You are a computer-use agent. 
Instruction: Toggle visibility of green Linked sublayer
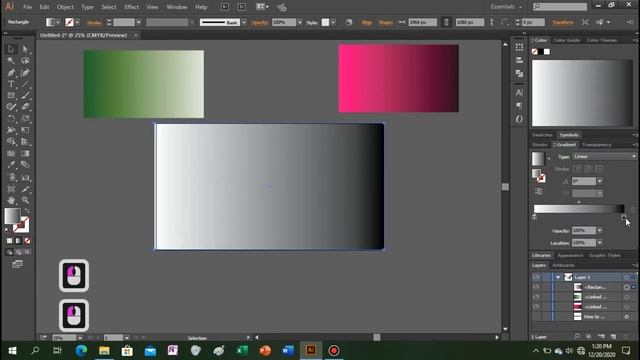536,297
